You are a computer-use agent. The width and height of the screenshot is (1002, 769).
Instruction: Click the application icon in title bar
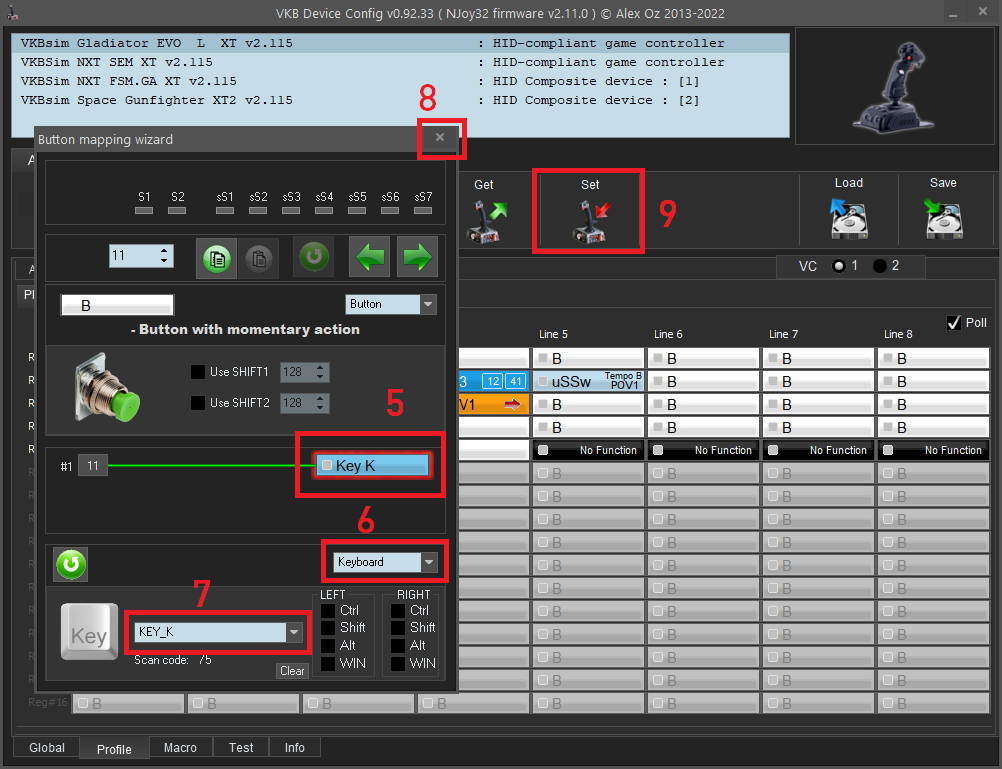point(12,13)
